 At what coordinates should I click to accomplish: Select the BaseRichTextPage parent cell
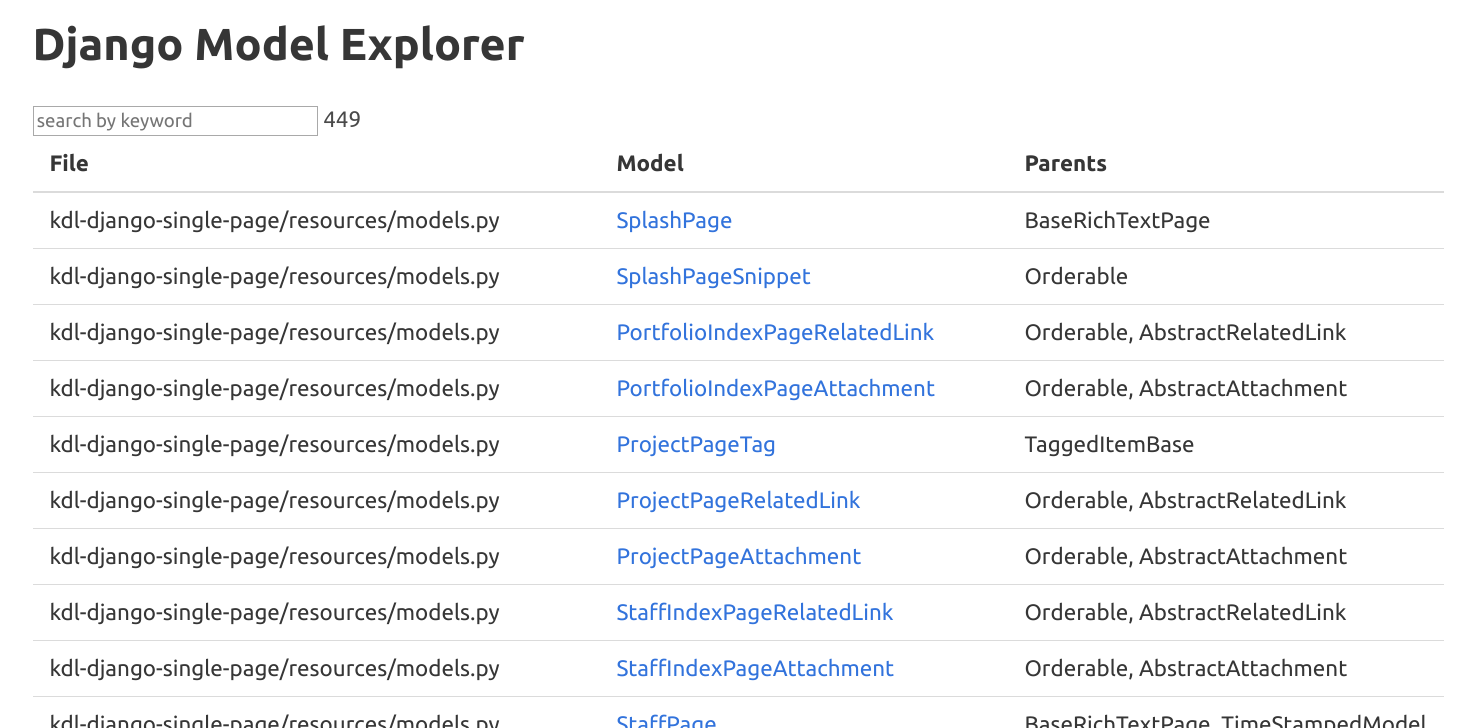point(1117,221)
